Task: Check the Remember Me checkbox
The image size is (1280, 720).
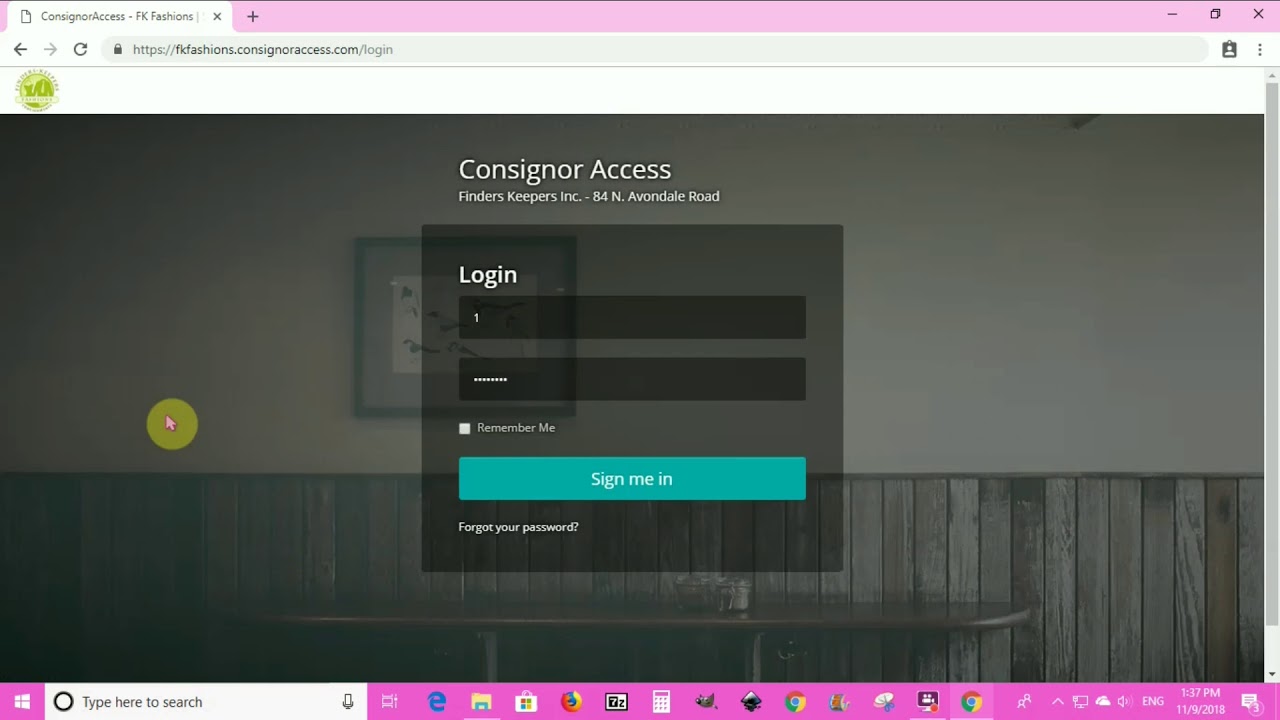Action: 464,428
